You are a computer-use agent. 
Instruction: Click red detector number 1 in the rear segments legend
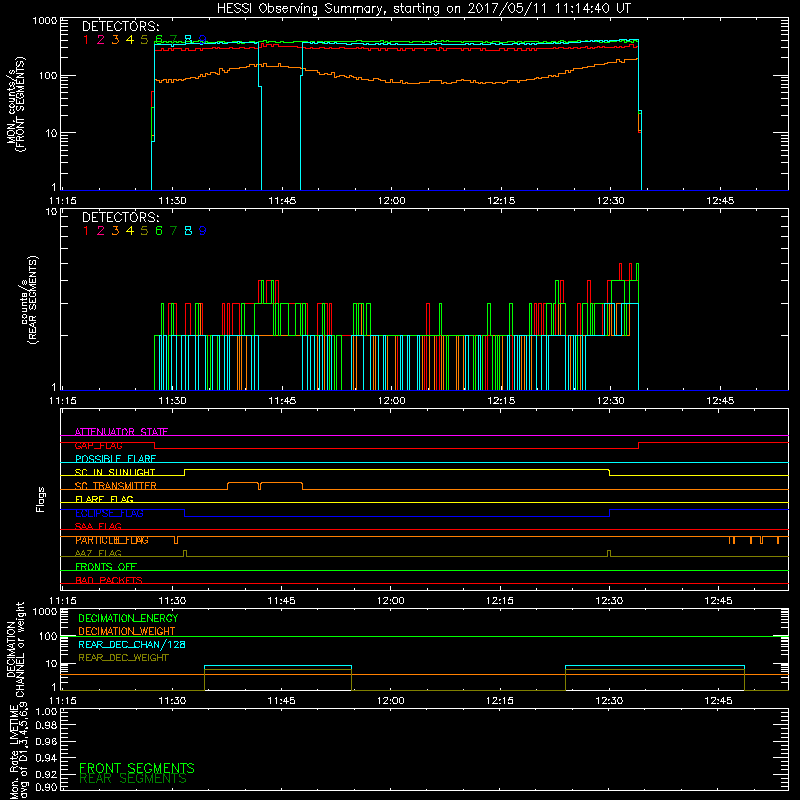(x=86, y=231)
